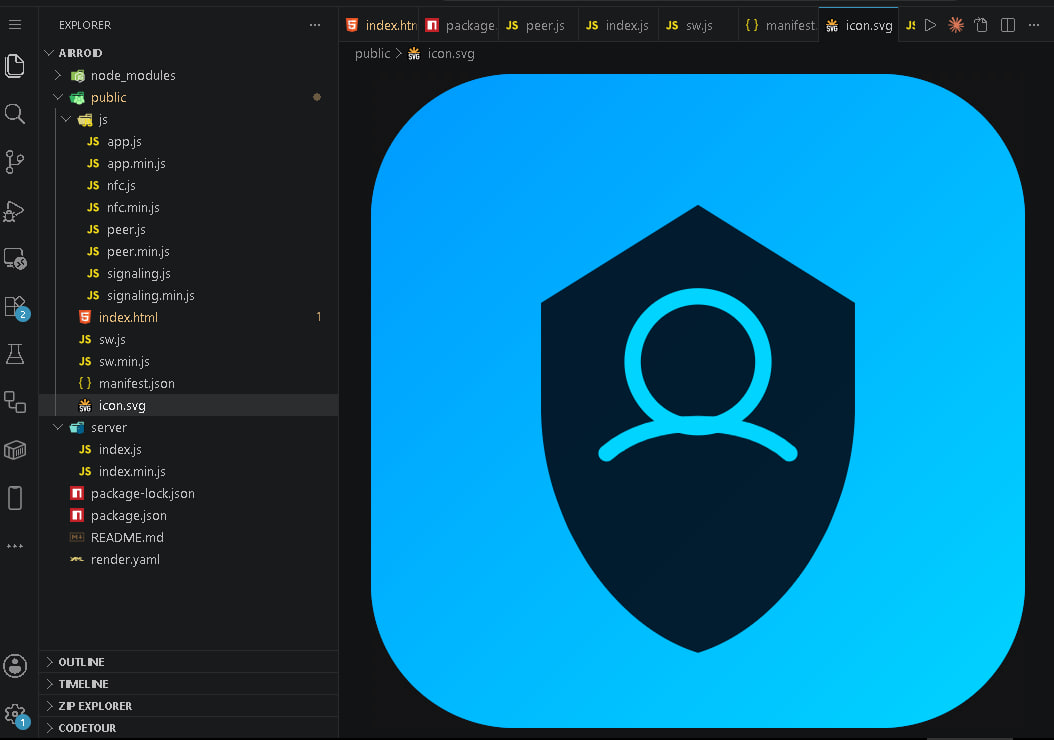Click the open changes file icon in toolbar
The image size is (1054, 740).
(981, 26)
